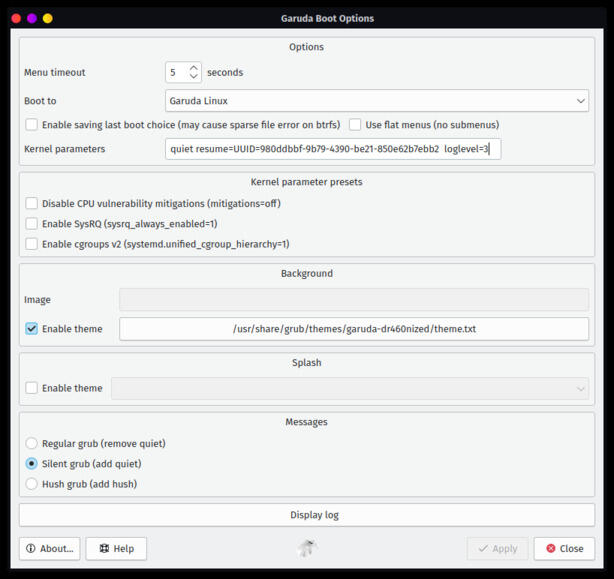Click the grub theme path button
This screenshot has width=614, height=579.
[x=354, y=329]
